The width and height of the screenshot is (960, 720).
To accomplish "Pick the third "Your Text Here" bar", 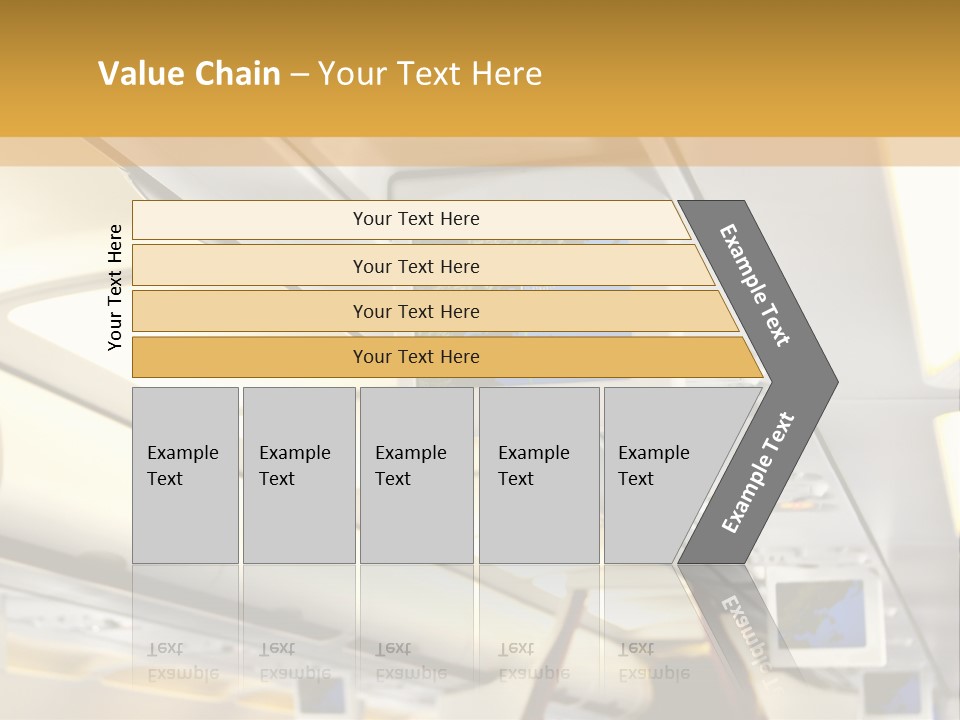I will tap(415, 311).
